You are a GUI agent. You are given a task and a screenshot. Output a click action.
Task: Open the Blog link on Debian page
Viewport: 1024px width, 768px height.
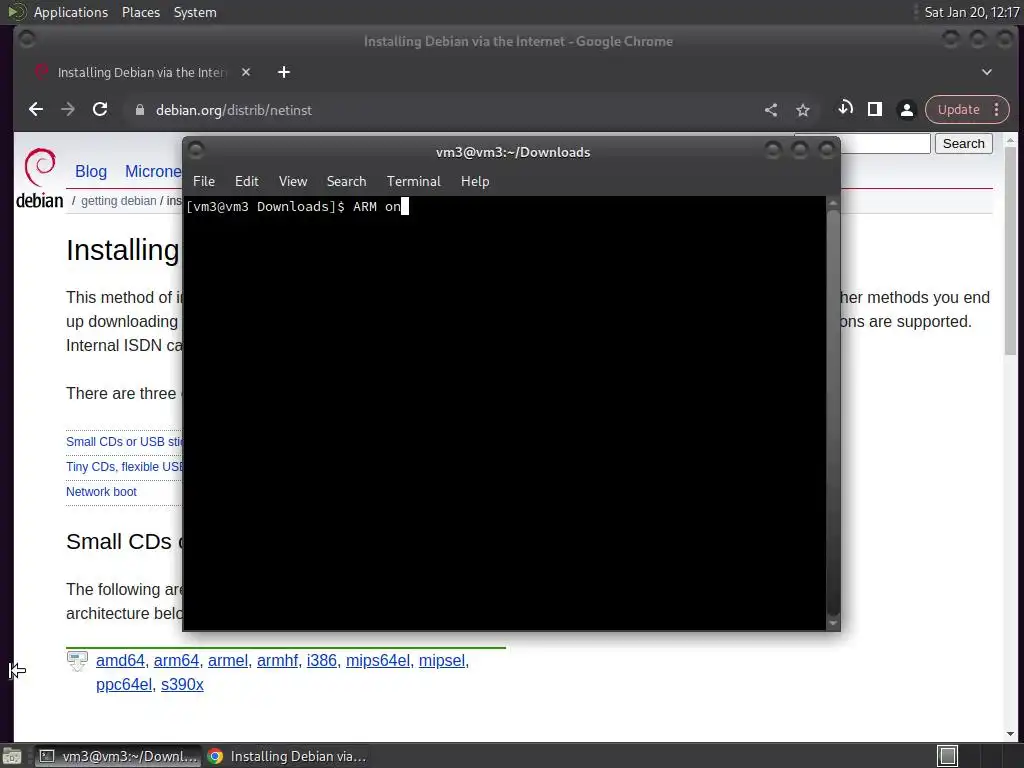[91, 171]
